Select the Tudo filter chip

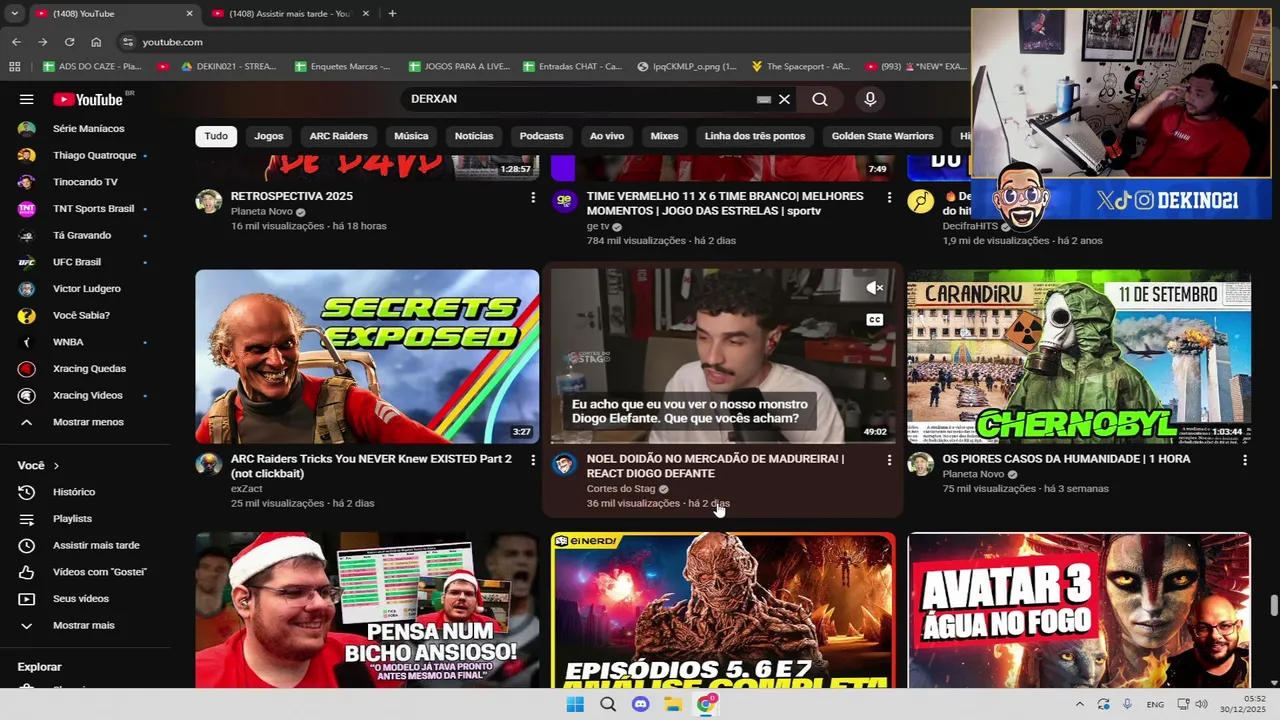216,136
